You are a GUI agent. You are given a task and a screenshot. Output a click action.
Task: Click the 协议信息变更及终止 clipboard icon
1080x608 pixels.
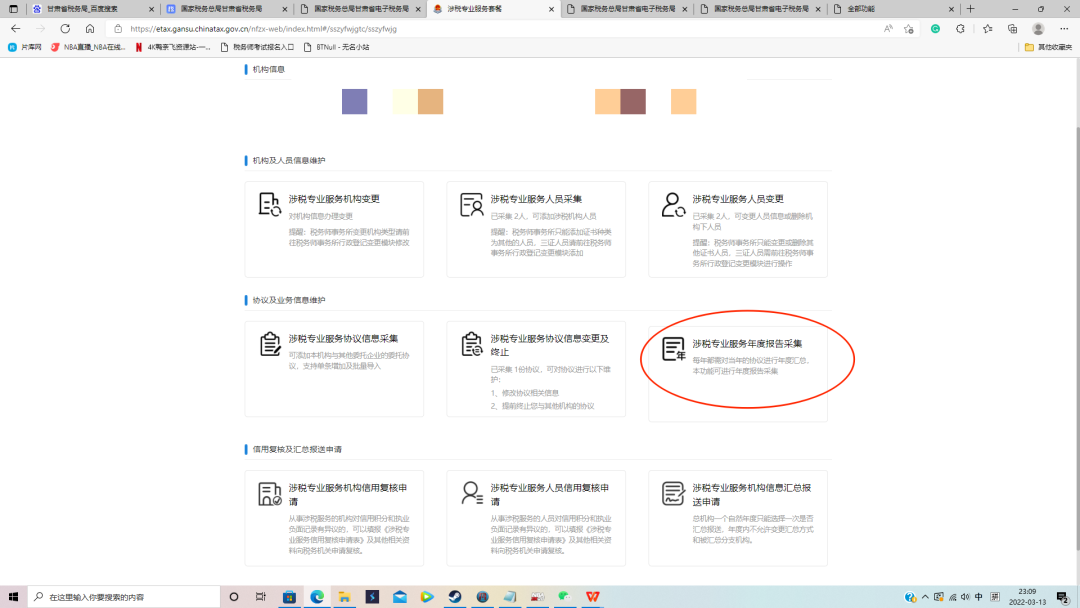pyautogui.click(x=472, y=344)
